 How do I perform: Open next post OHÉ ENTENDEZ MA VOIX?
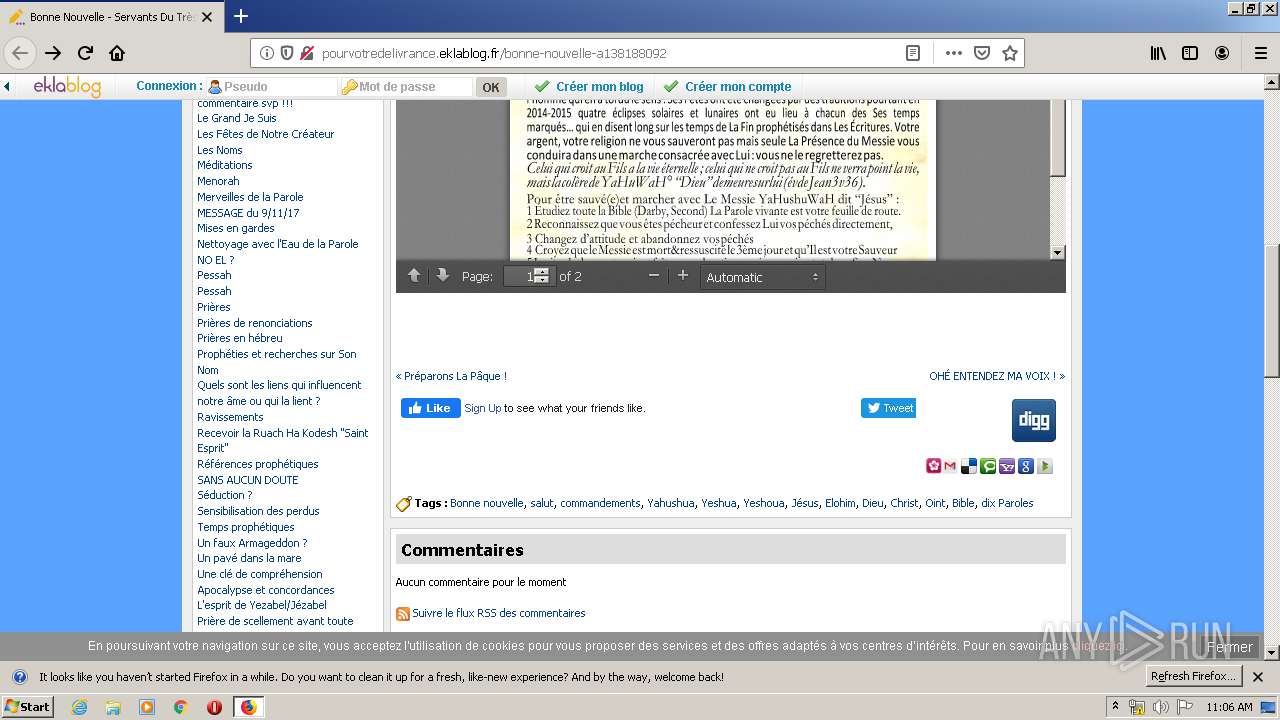(x=997, y=376)
